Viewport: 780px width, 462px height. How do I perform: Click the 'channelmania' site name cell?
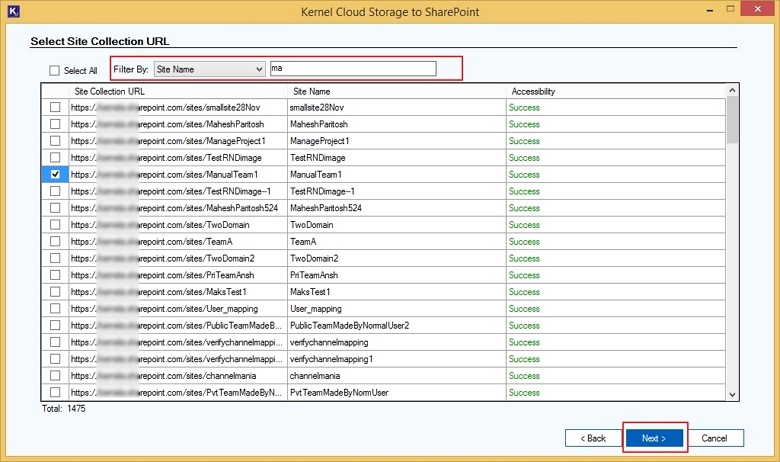tap(397, 375)
